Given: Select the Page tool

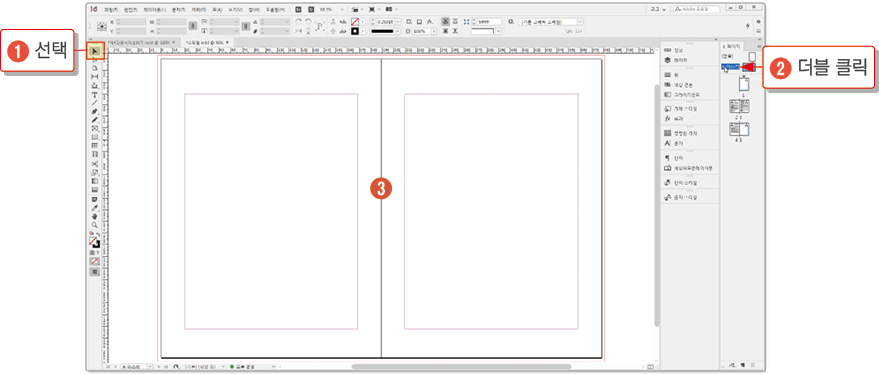Looking at the screenshot, I should [95, 68].
